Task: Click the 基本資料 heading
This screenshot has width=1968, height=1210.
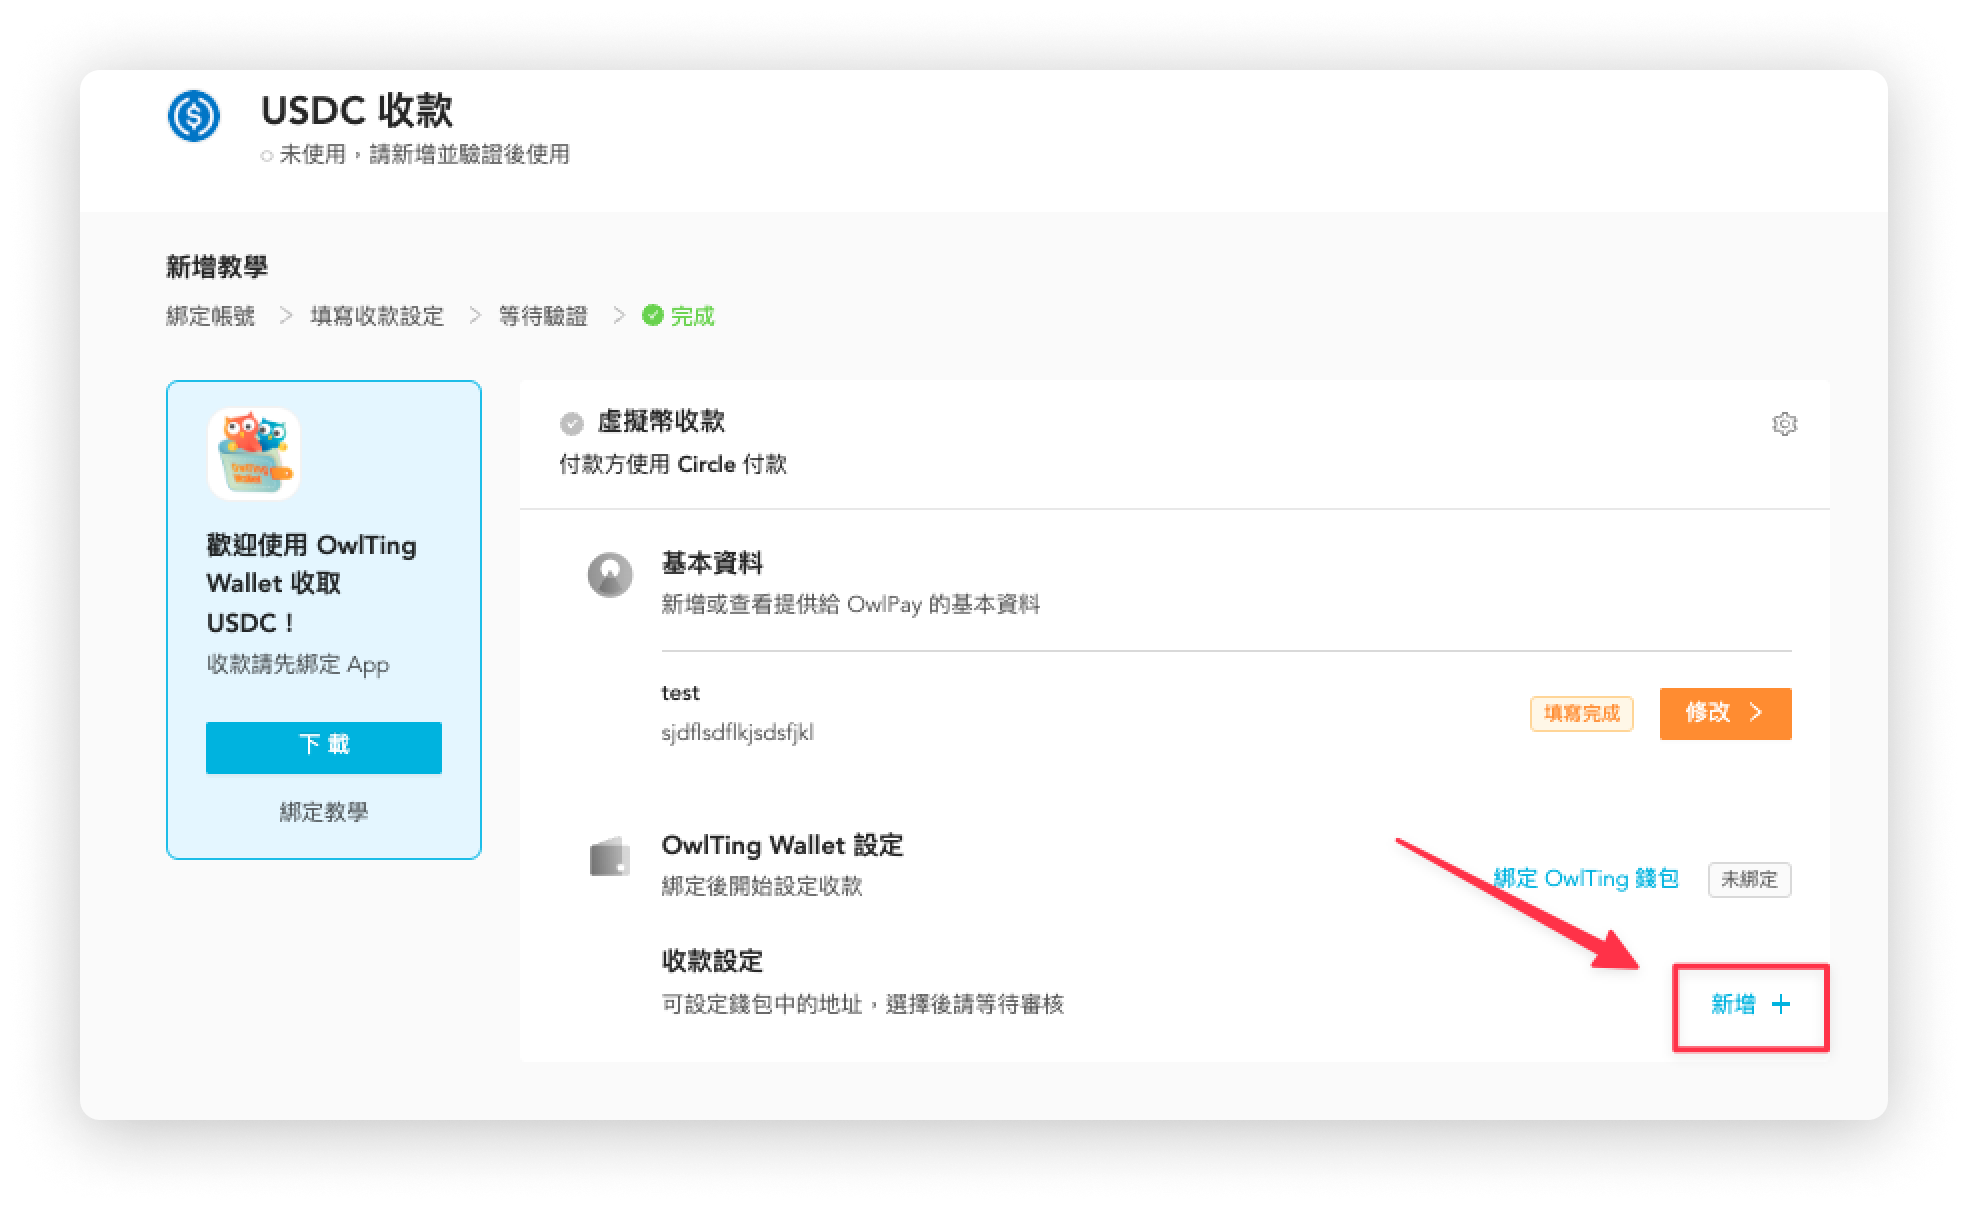Action: 712,563
